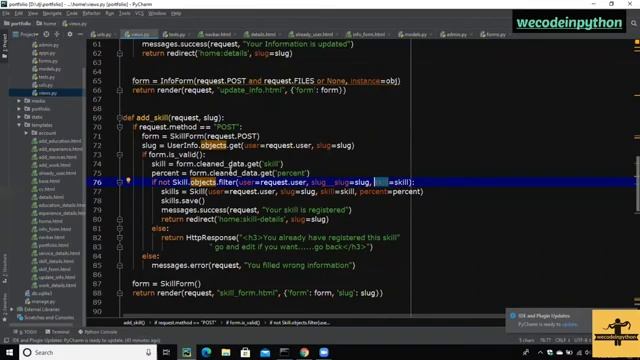Viewport: 640px width, 360px height.
Task: Select manage.py in project tree
Action: (40, 301)
